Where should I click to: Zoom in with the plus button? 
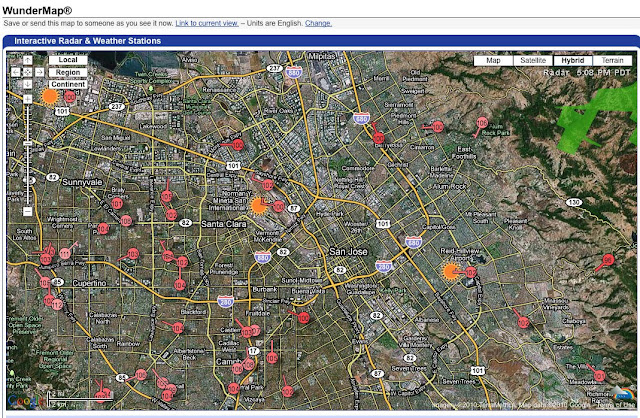coord(27,99)
